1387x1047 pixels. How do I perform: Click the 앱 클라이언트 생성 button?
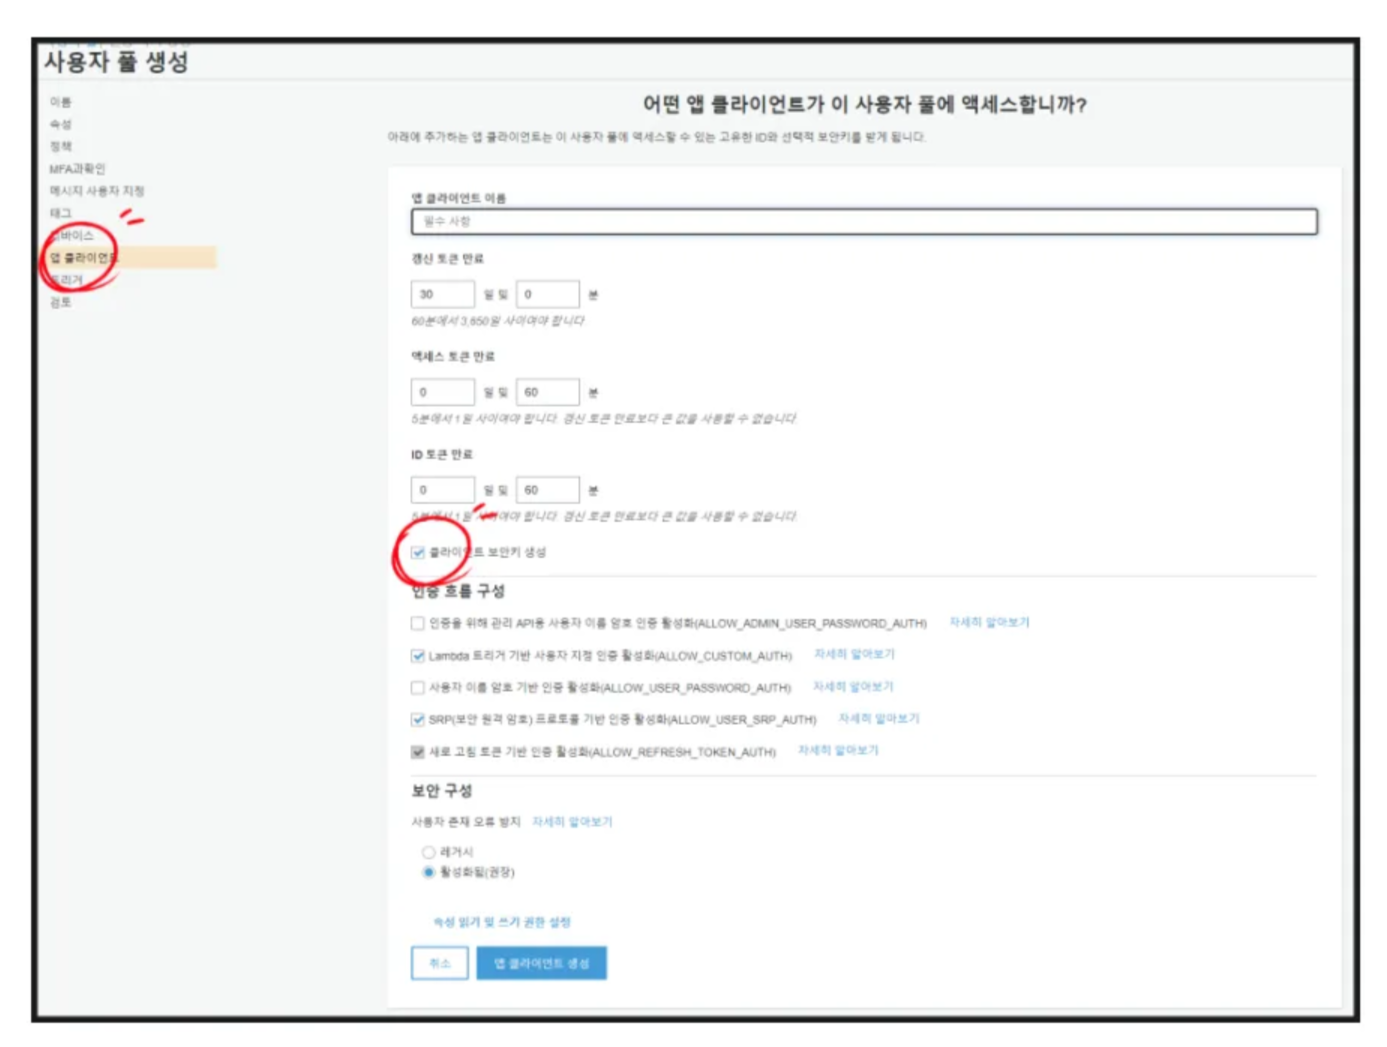(x=541, y=963)
